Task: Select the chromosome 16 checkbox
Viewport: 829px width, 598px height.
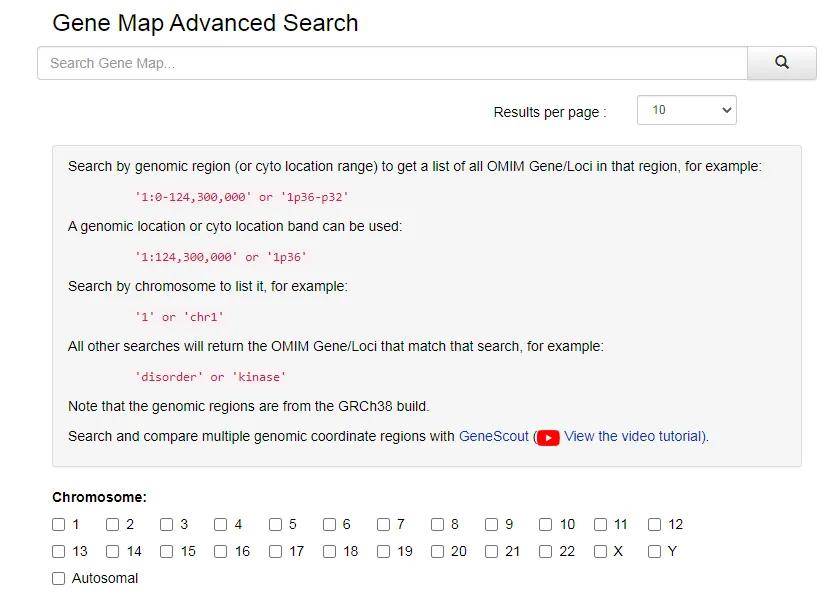Action: click(221, 551)
